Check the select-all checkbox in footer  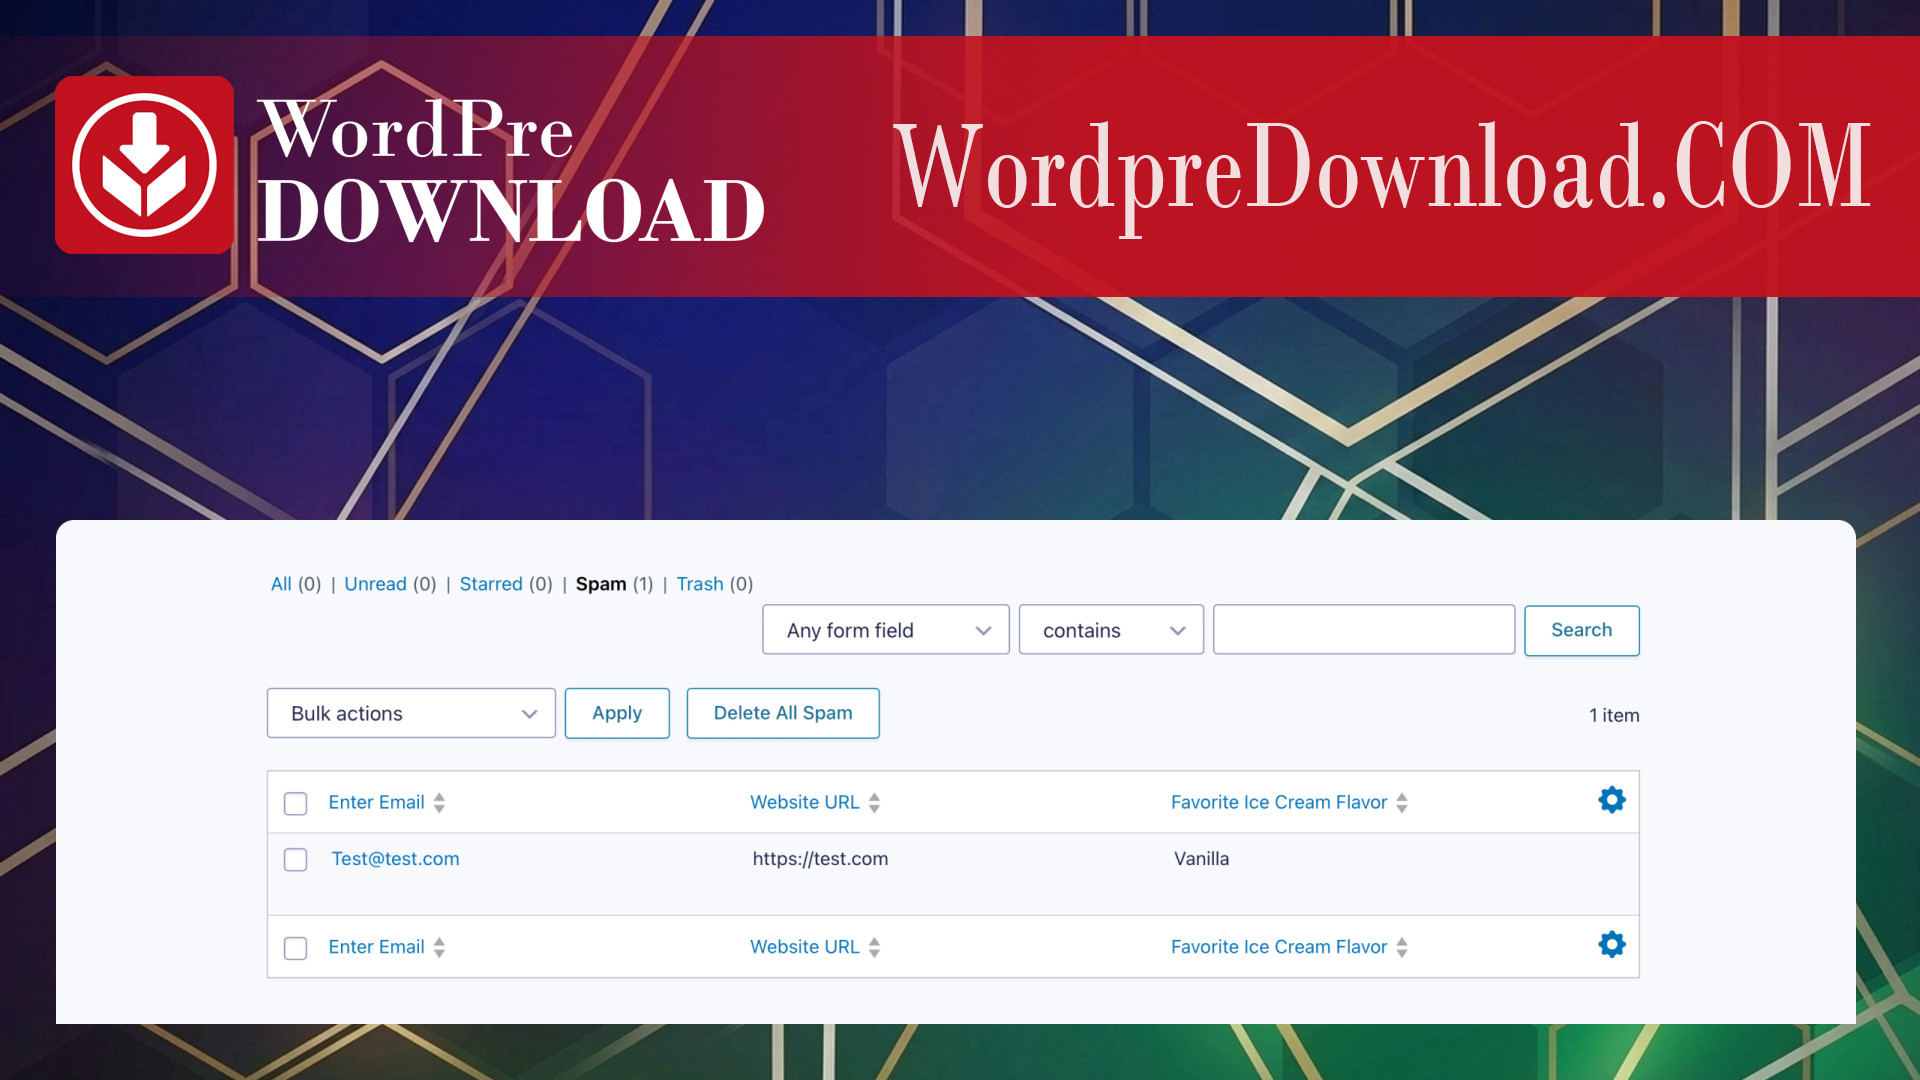coord(295,948)
